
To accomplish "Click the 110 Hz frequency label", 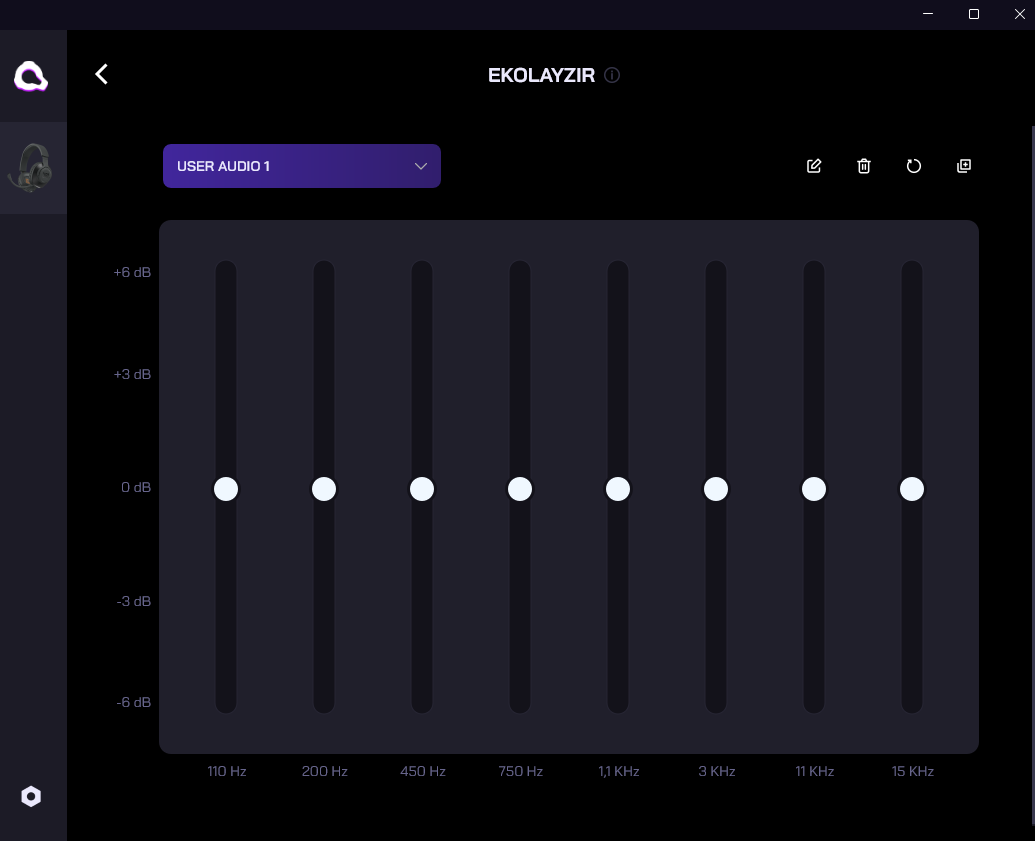I will point(226,771).
